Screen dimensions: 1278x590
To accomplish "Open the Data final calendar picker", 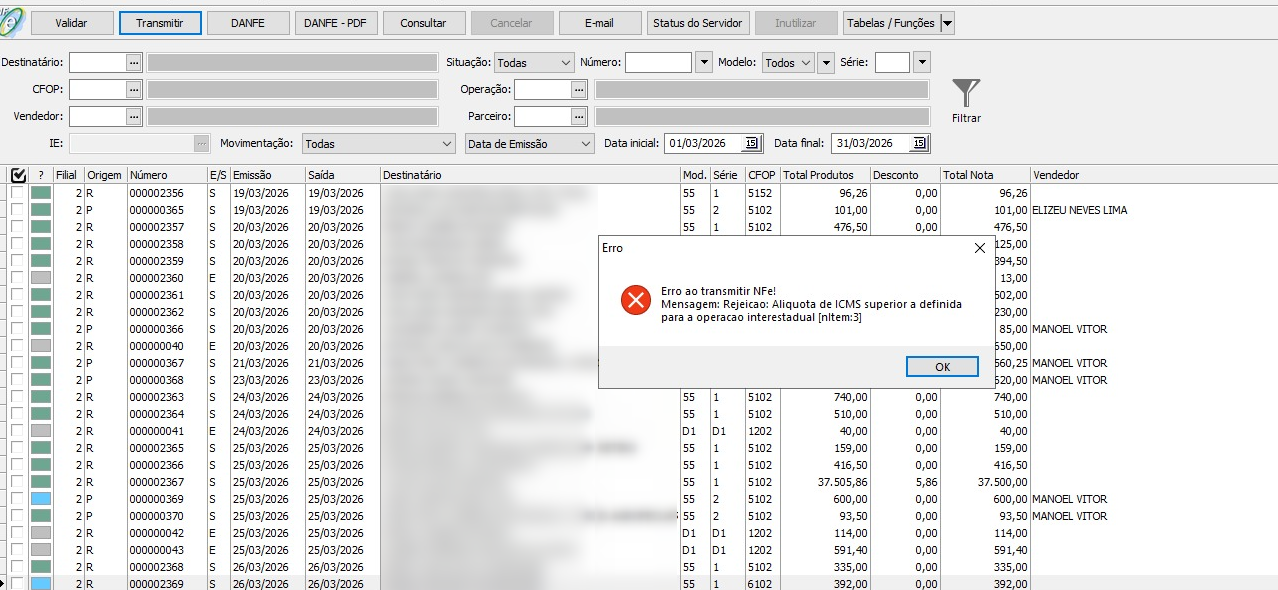I will pos(918,143).
